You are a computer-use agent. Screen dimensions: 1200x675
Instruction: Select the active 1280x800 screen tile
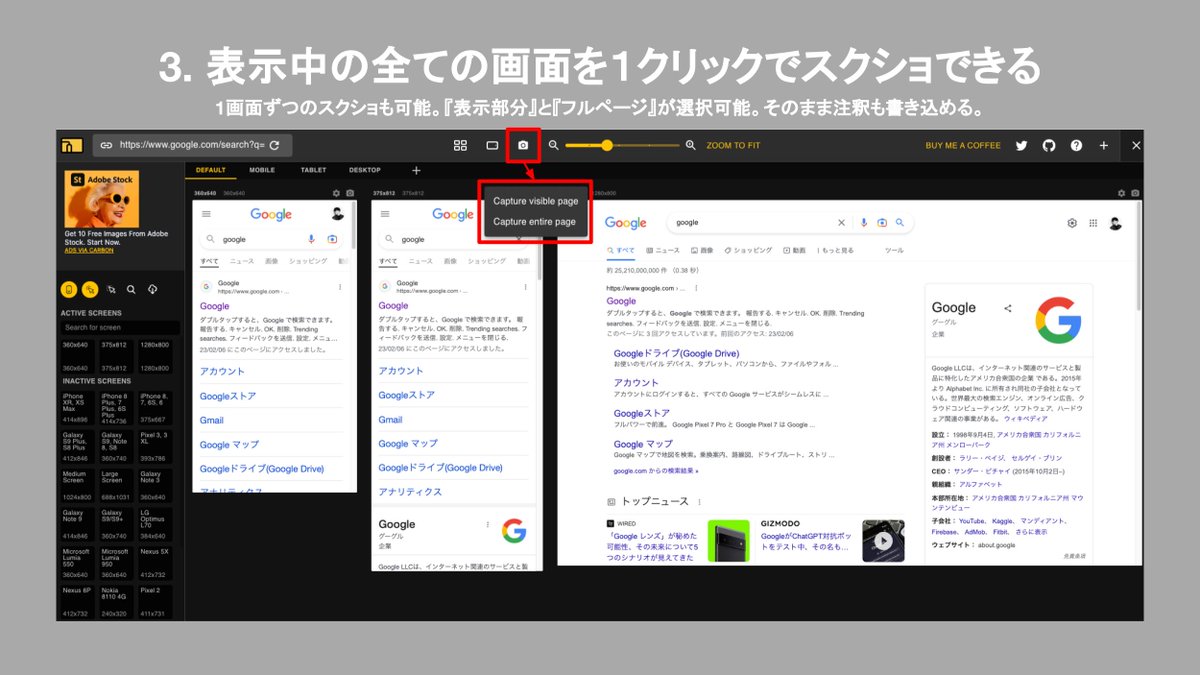[155, 355]
